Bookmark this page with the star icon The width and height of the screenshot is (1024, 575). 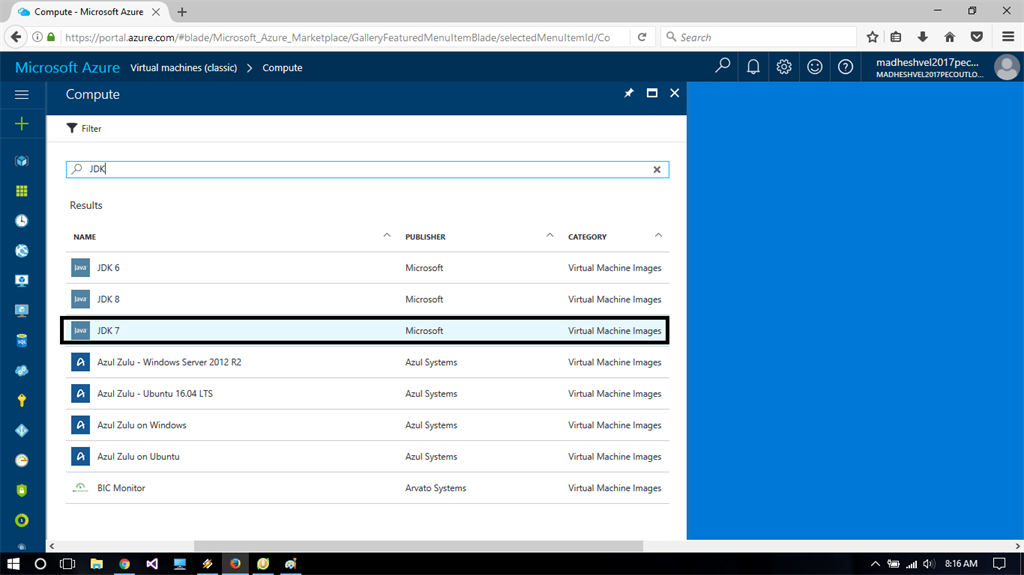pyautogui.click(x=872, y=37)
